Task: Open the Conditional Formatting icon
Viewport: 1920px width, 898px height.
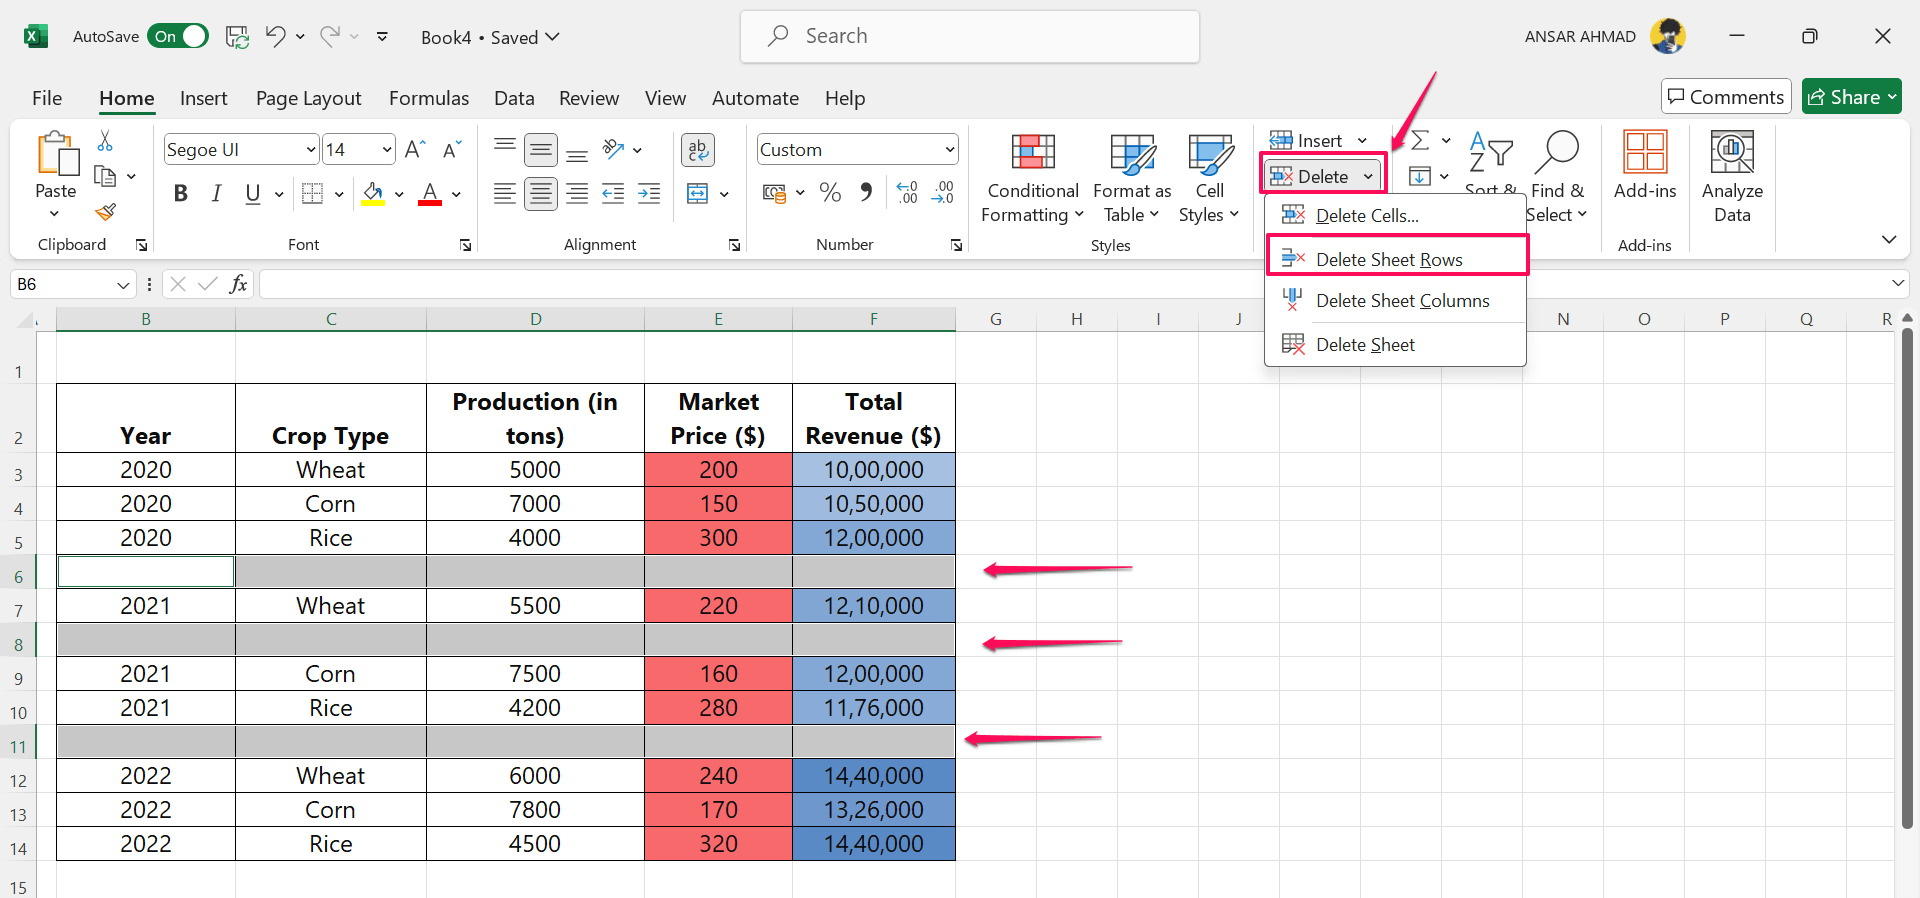Action: coord(1033,152)
